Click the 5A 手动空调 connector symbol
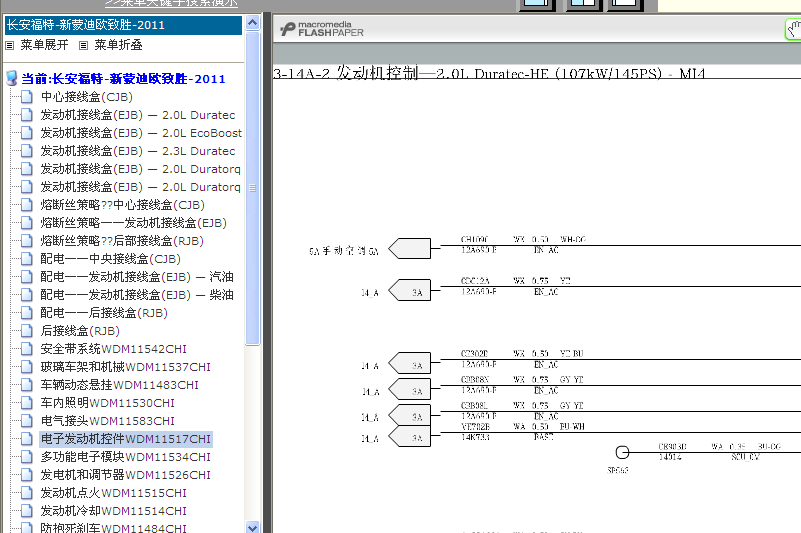The image size is (801, 533). coord(410,249)
